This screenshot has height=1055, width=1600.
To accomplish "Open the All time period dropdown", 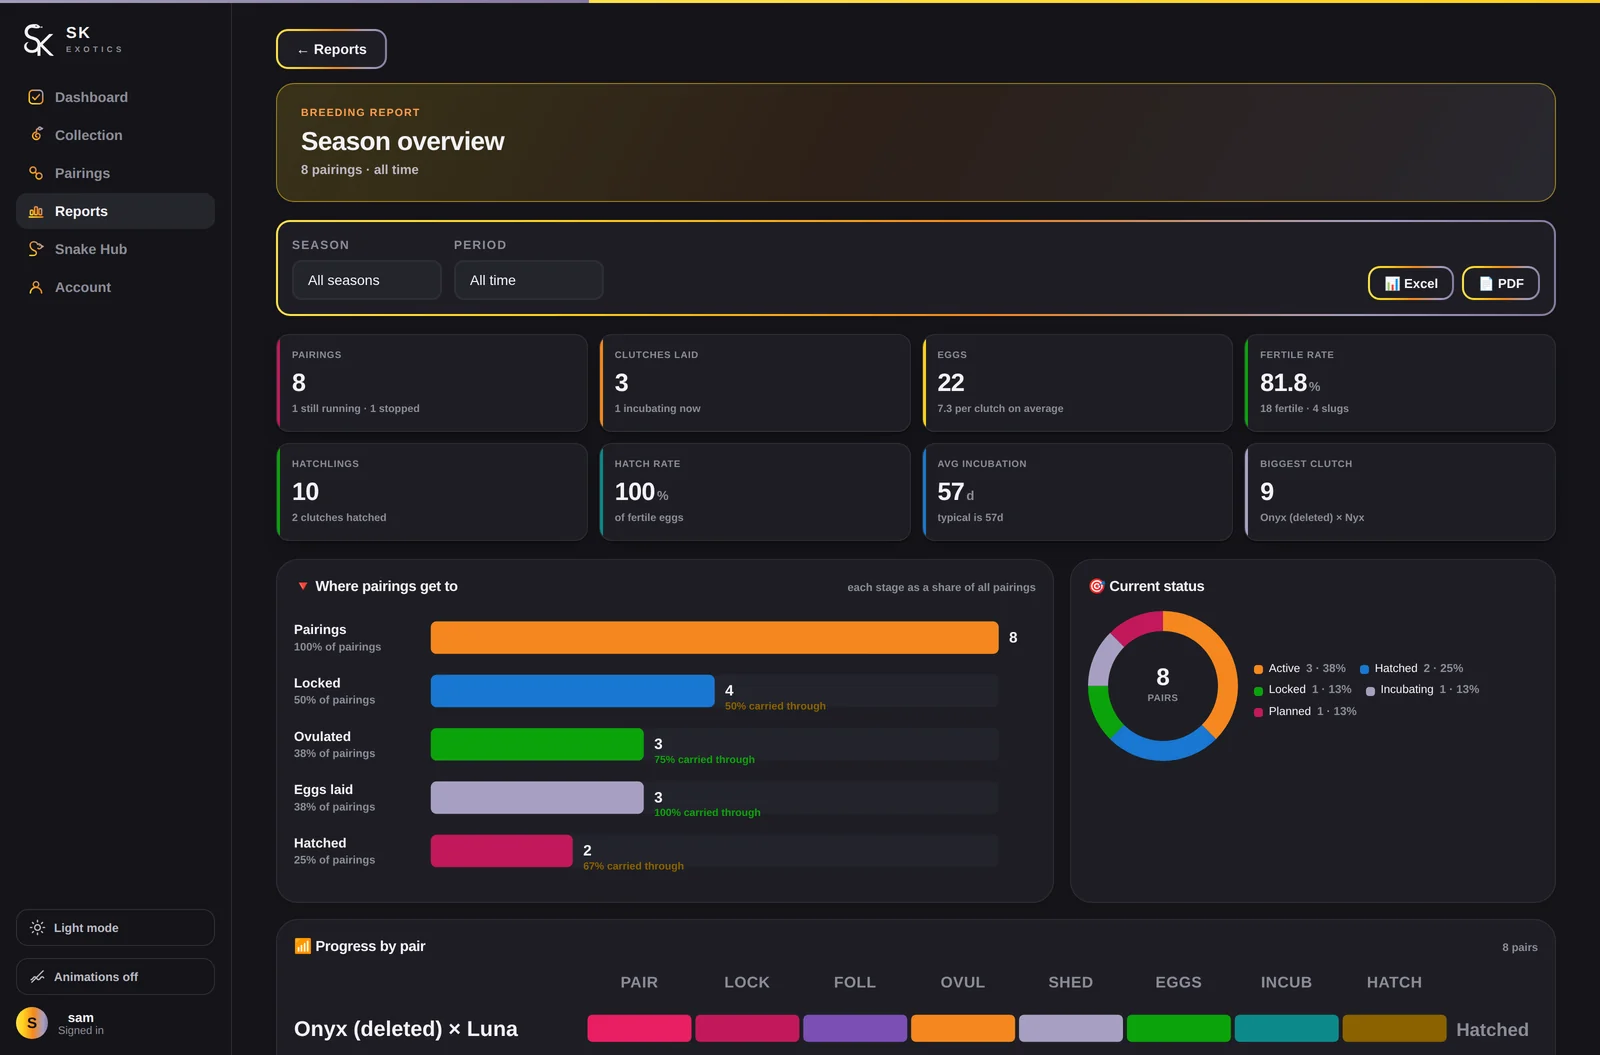I will pos(529,280).
